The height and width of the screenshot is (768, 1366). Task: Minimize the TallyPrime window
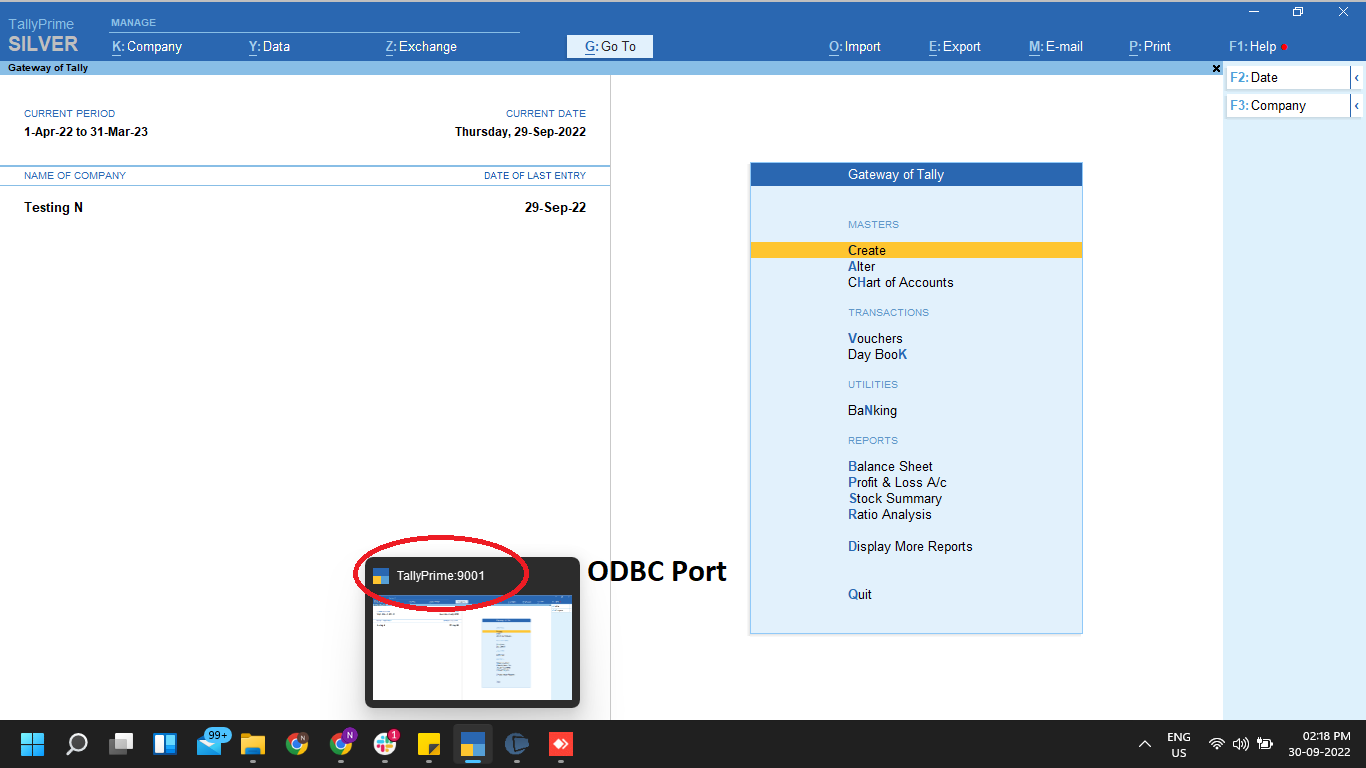click(x=1254, y=12)
